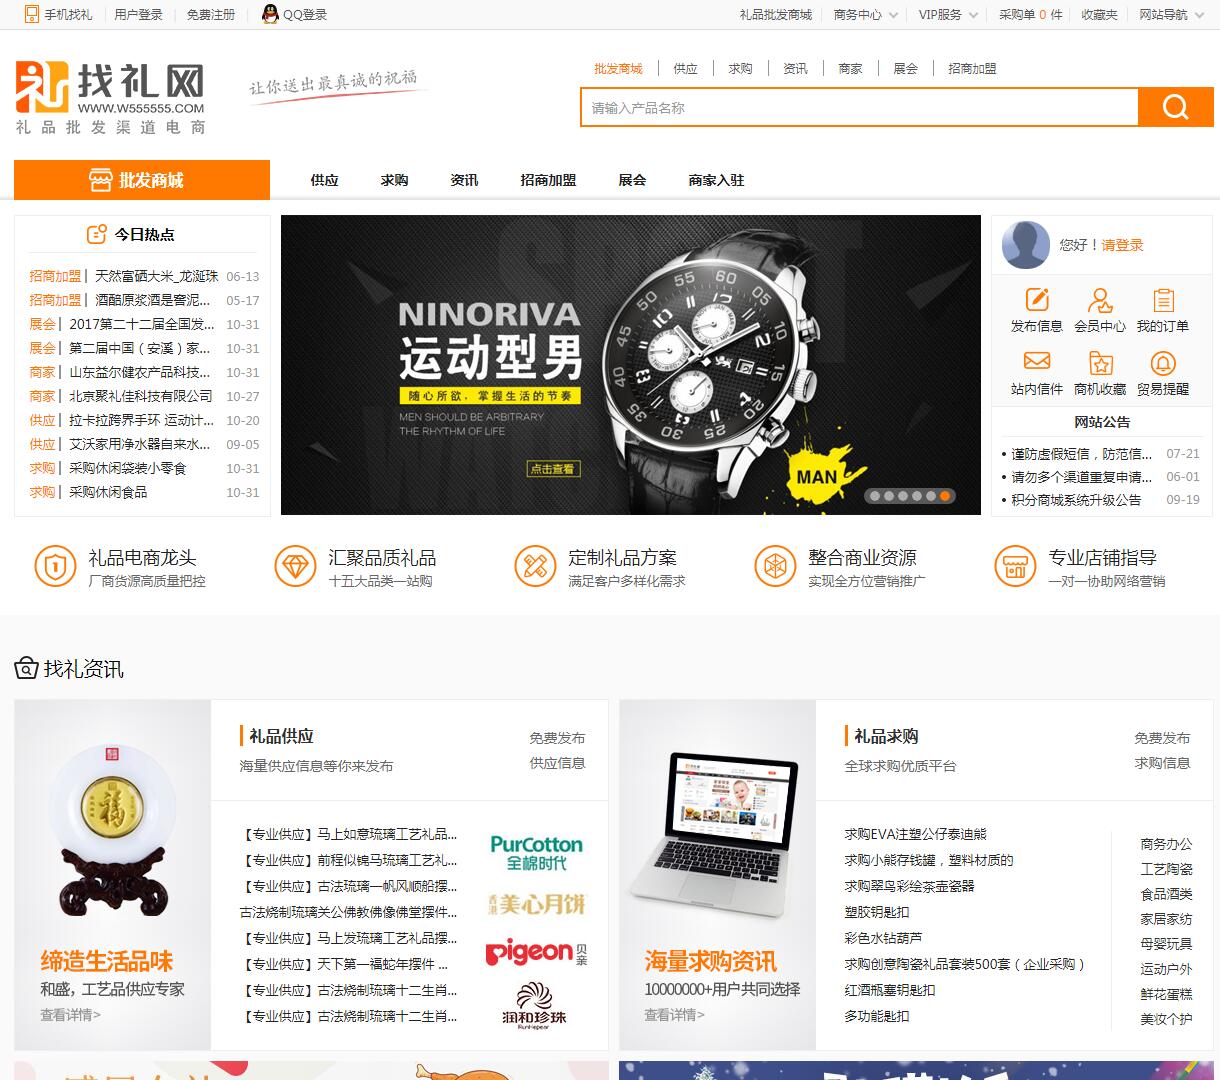Open the 采购单 0 件 link
Image resolution: width=1220 pixels, height=1080 pixels.
point(1030,14)
